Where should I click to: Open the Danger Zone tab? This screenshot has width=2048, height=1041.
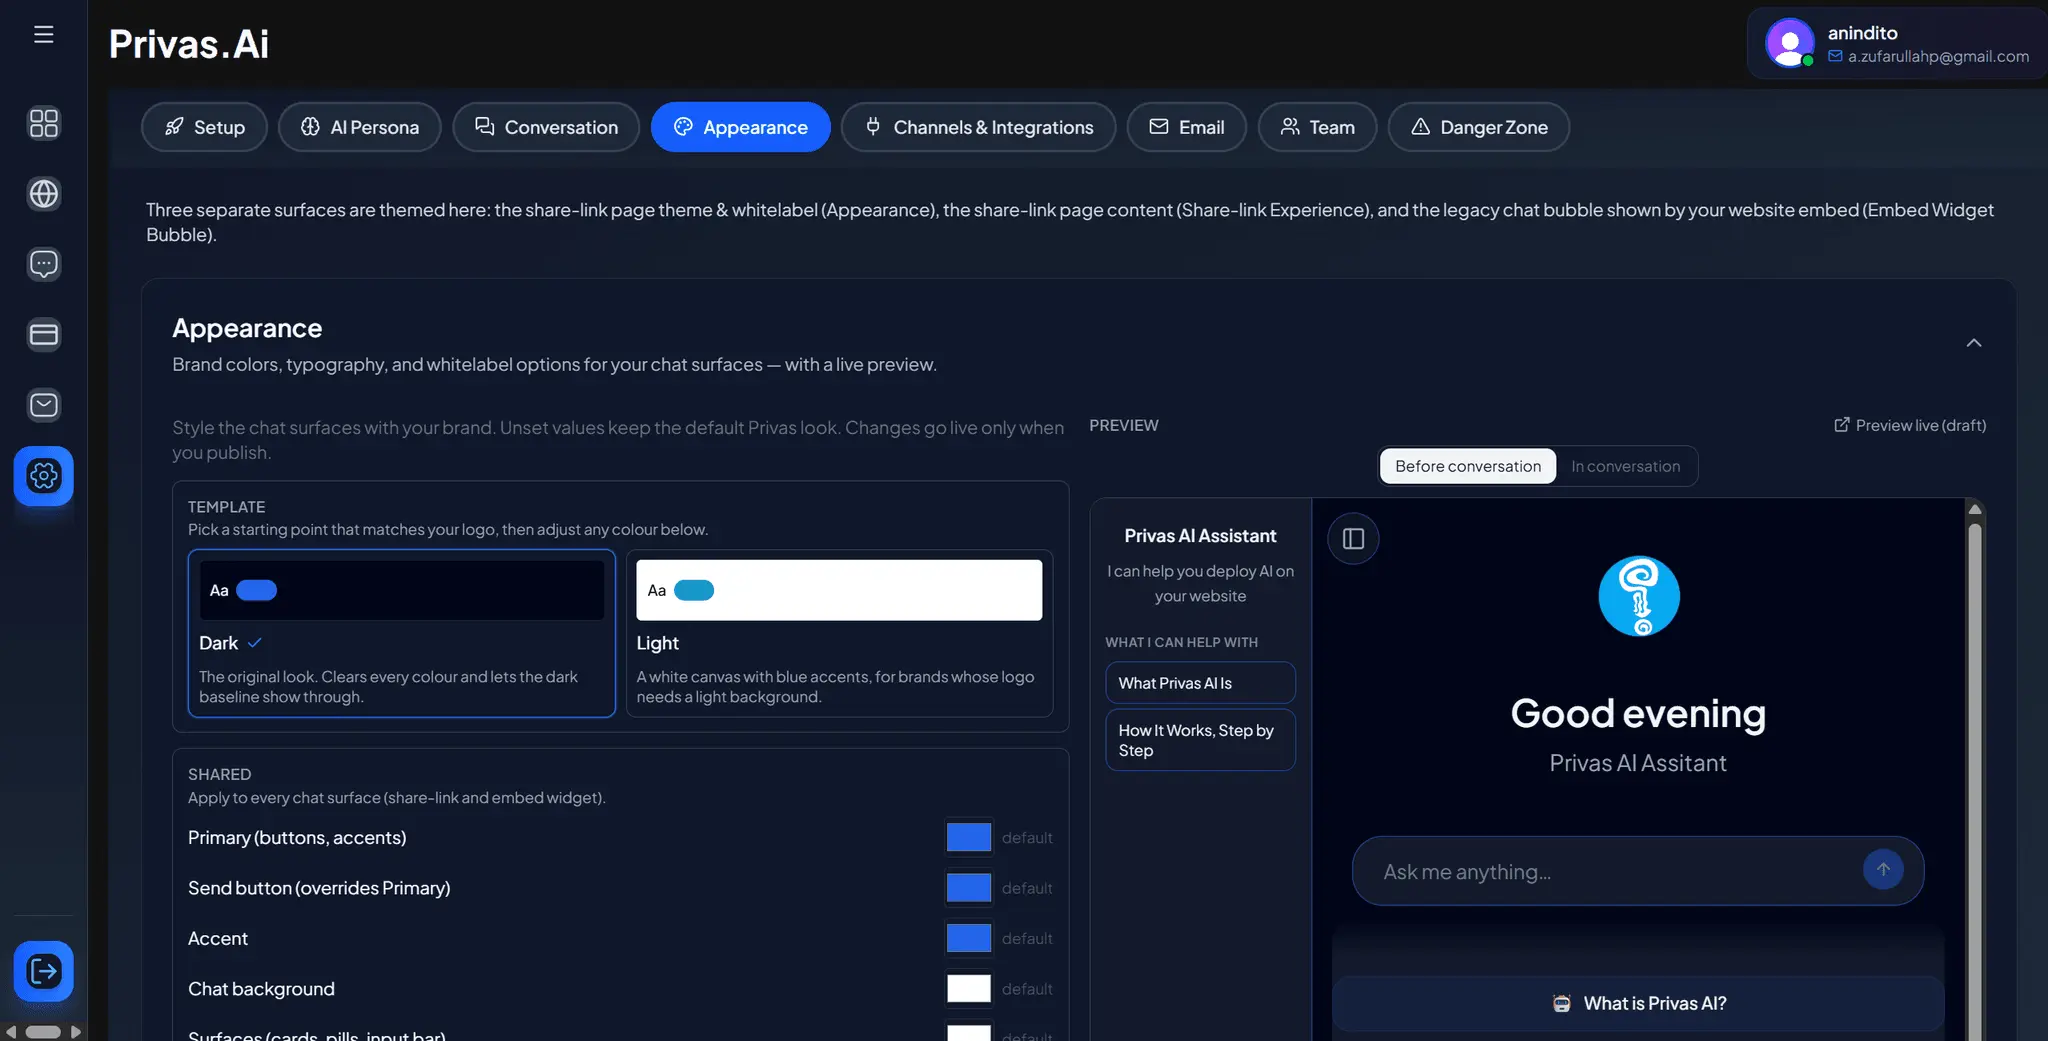[x=1479, y=127]
